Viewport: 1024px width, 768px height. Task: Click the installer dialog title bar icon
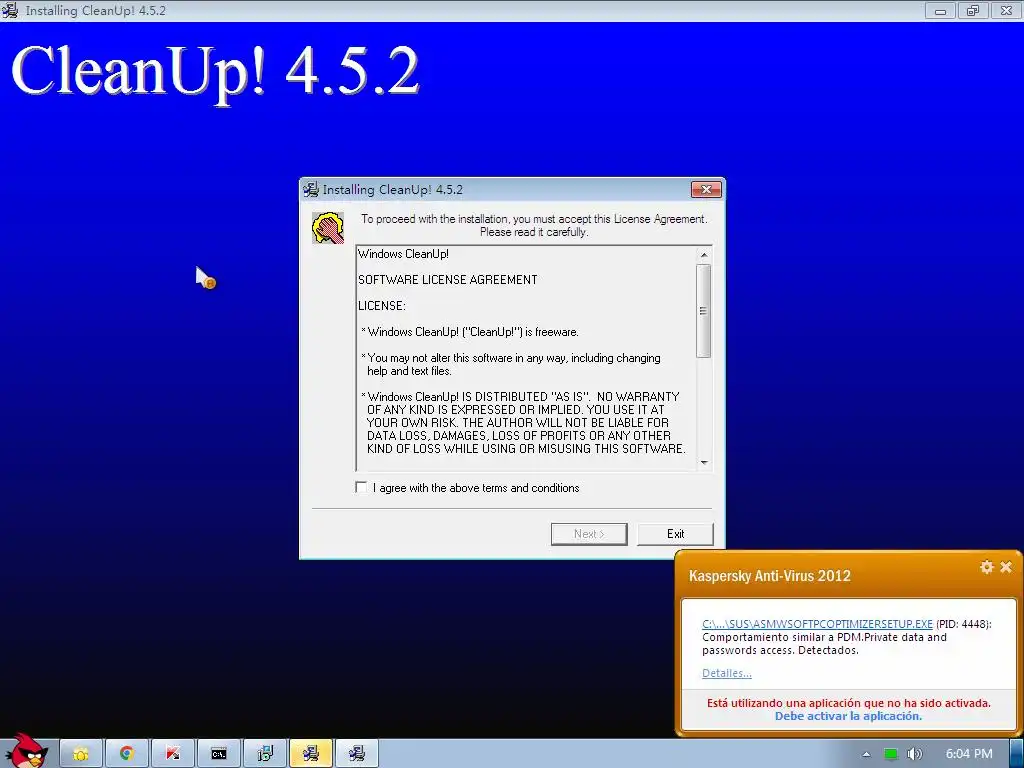pyautogui.click(x=311, y=189)
